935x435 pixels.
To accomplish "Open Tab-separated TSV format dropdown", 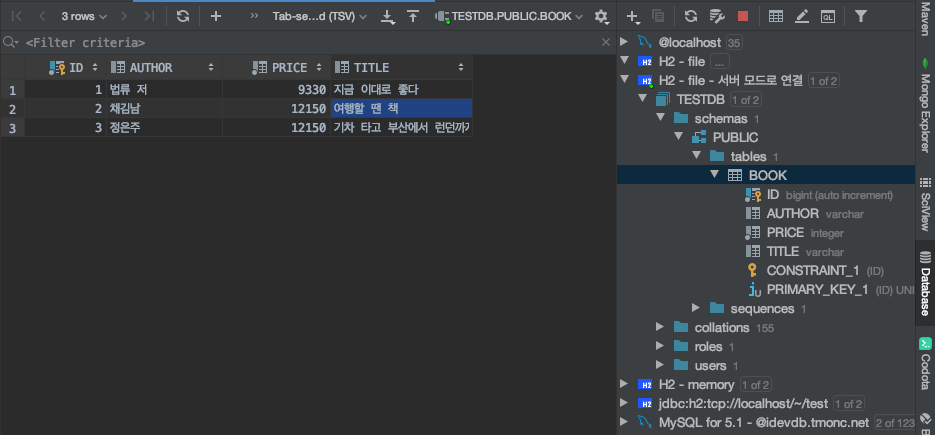I will point(320,16).
